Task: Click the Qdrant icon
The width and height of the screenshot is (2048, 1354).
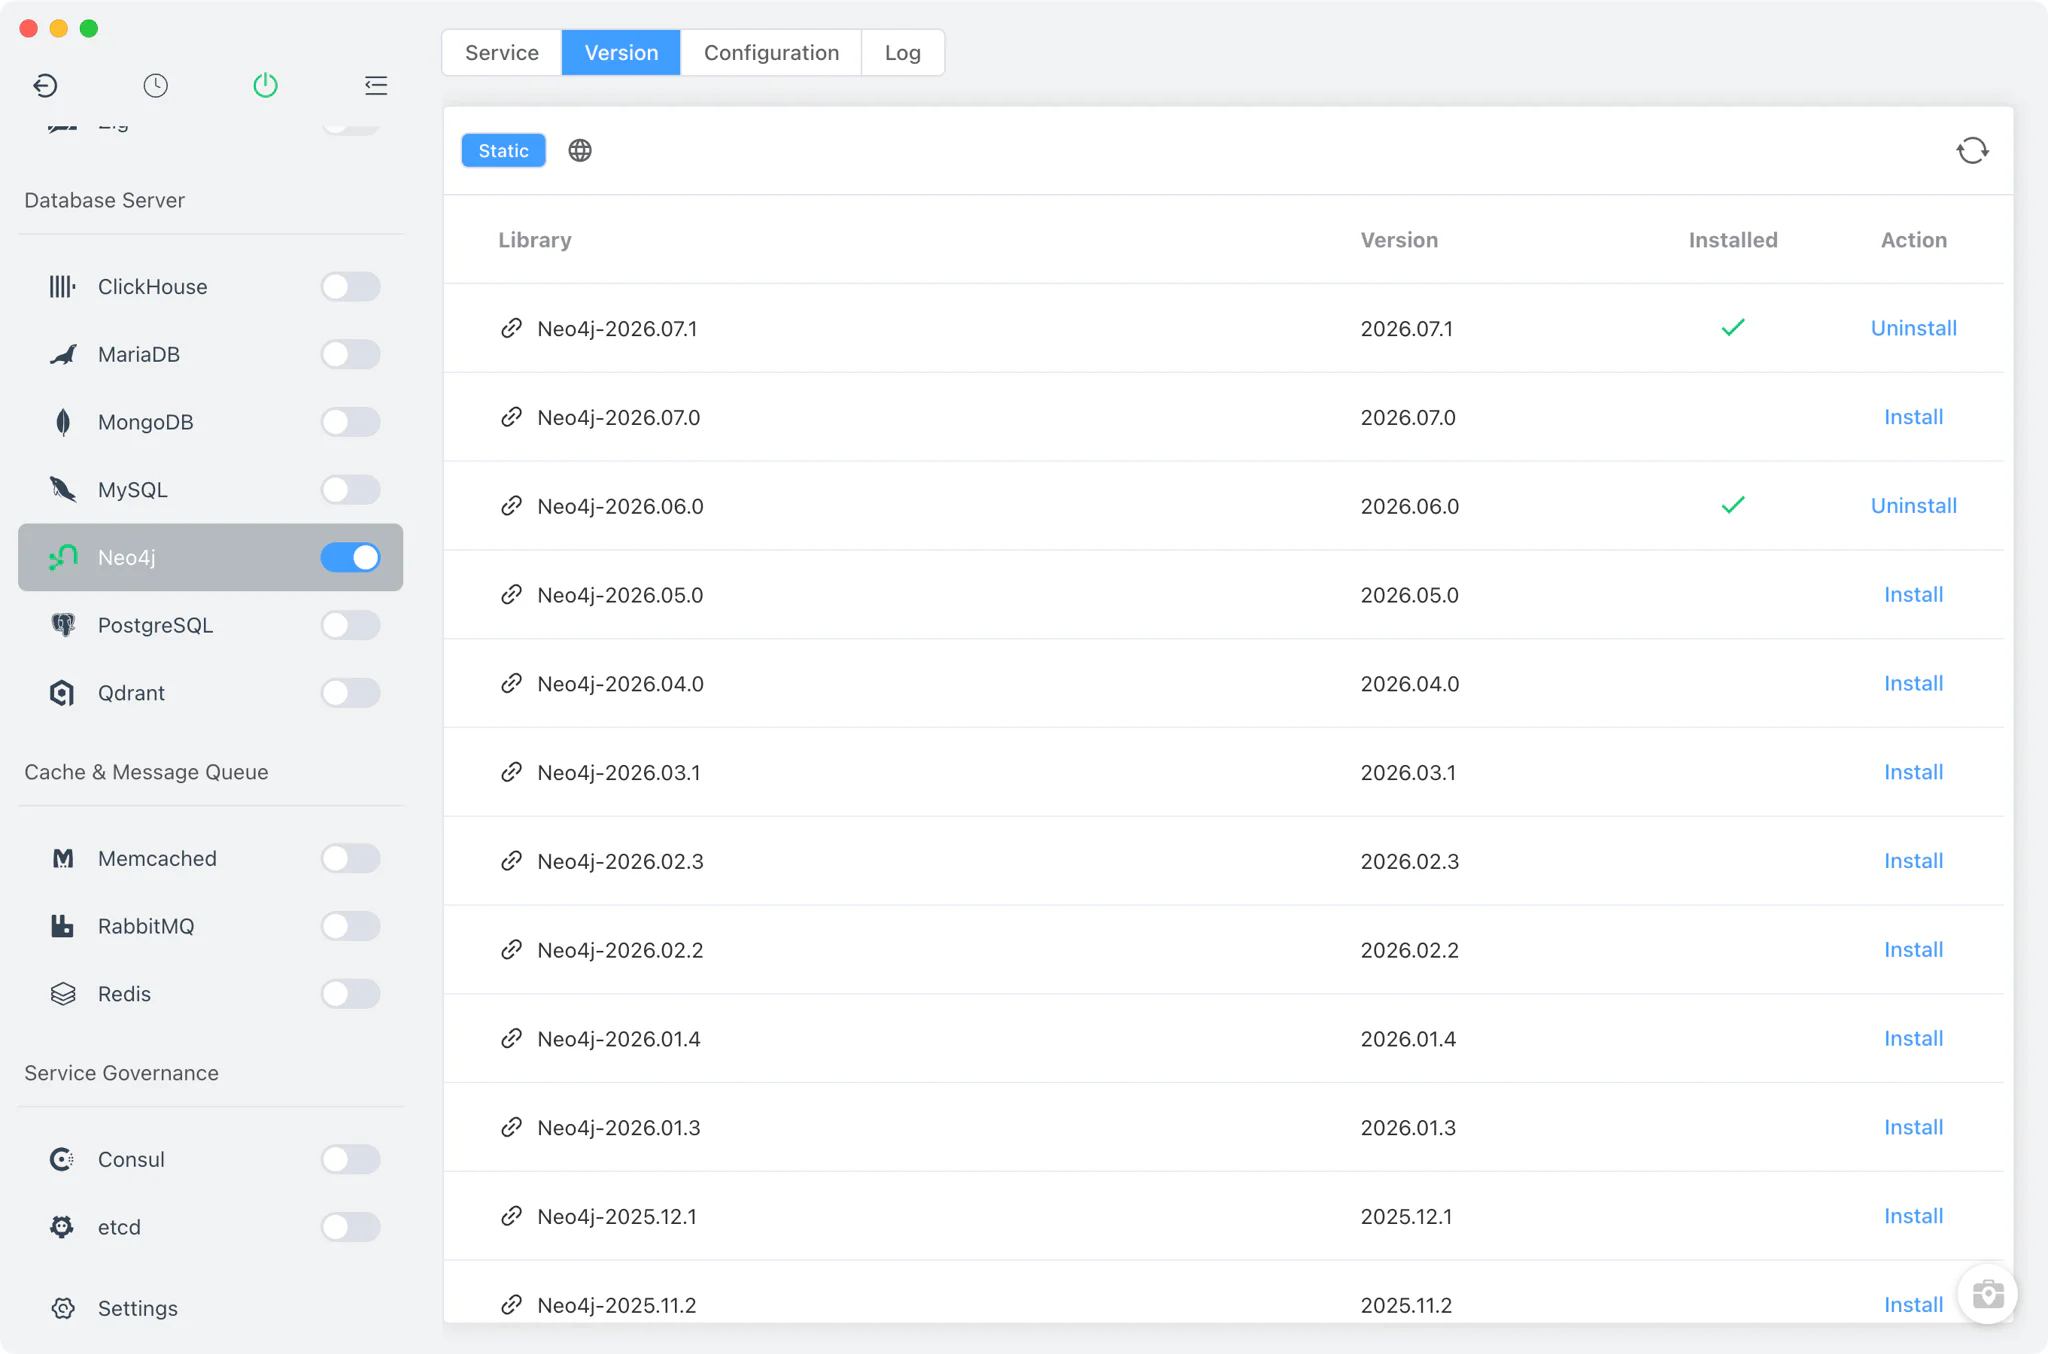Action: point(63,693)
